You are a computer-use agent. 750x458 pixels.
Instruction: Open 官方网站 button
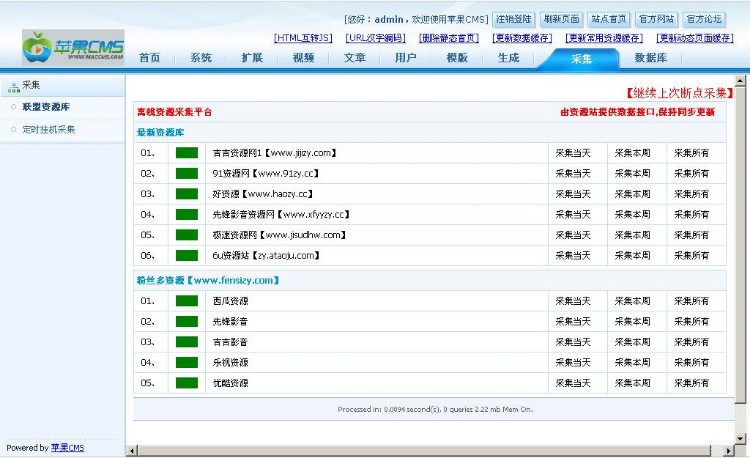656,19
